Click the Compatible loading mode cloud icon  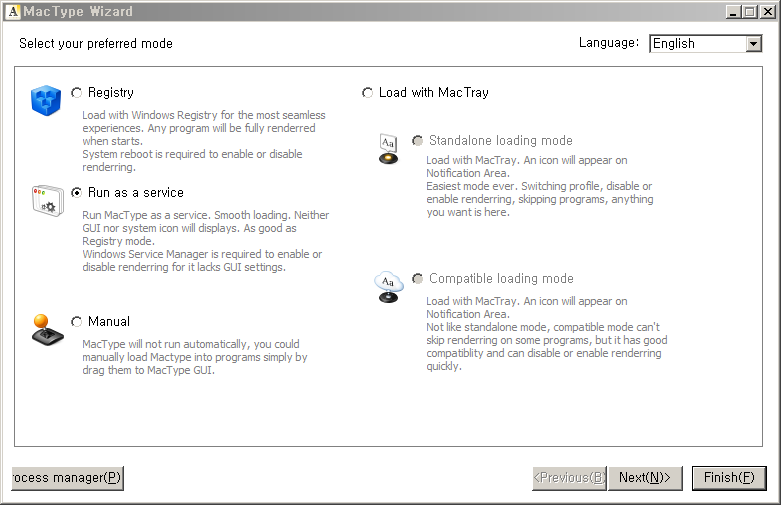pos(388,287)
